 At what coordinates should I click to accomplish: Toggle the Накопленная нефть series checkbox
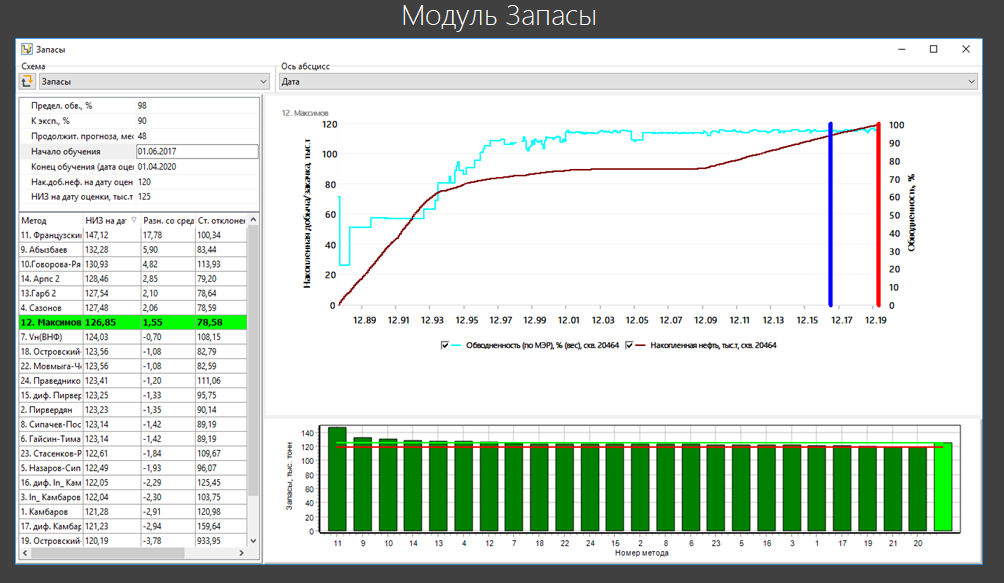pyautogui.click(x=629, y=346)
